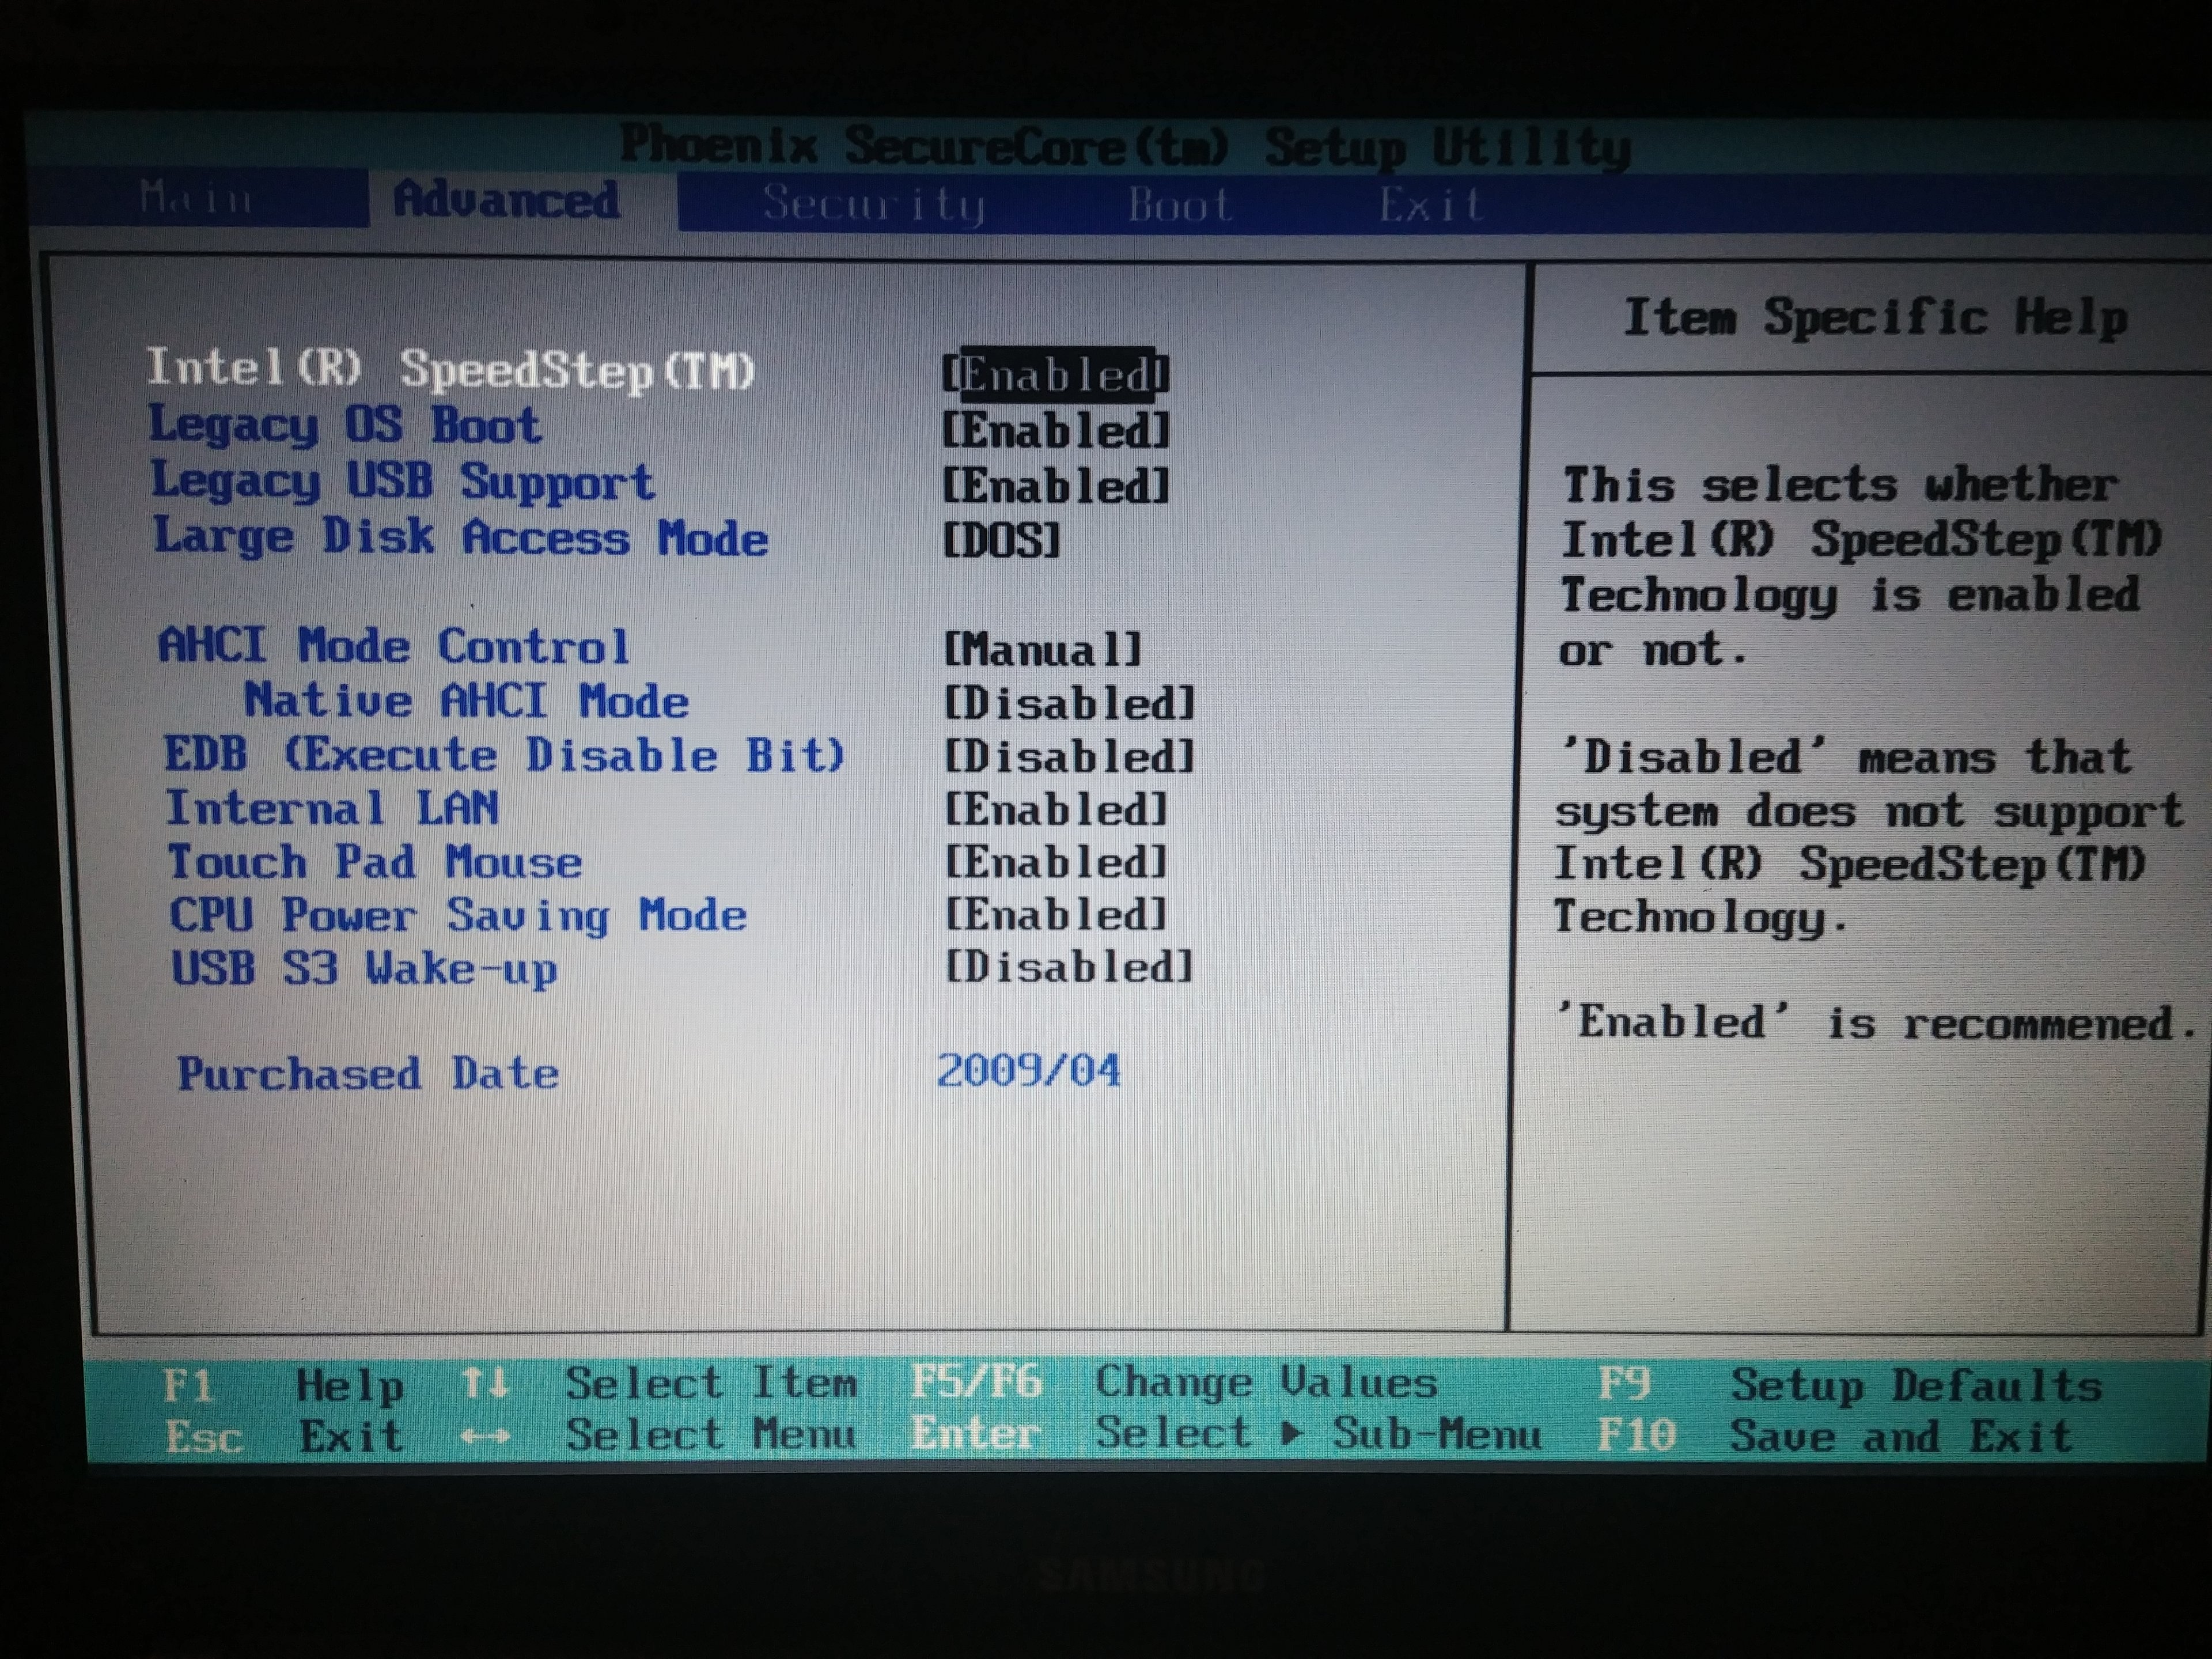2212x1659 pixels.
Task: Select the Exit menu tab
Action: pyautogui.click(x=1430, y=205)
